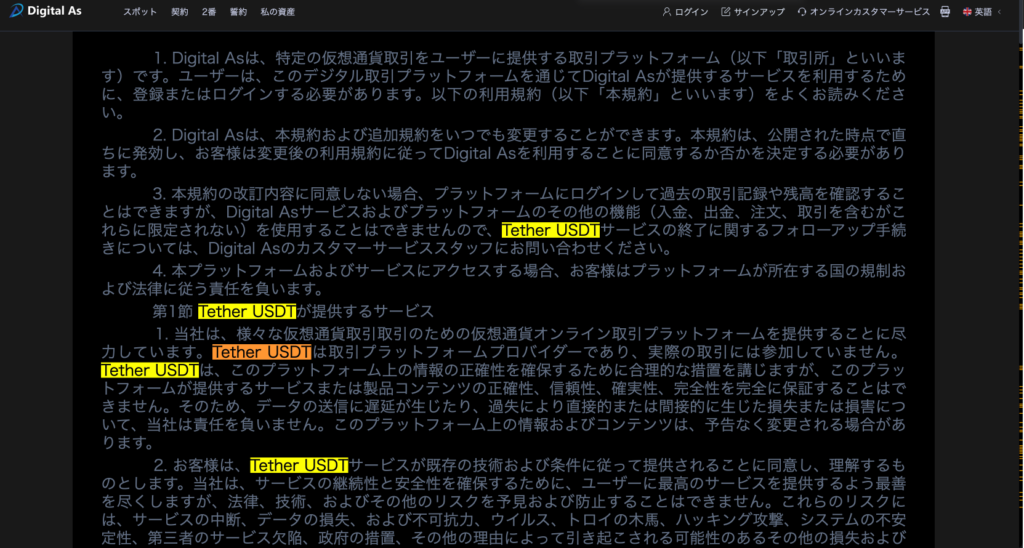
Task: Open the スポット menu item
Action: [140, 12]
